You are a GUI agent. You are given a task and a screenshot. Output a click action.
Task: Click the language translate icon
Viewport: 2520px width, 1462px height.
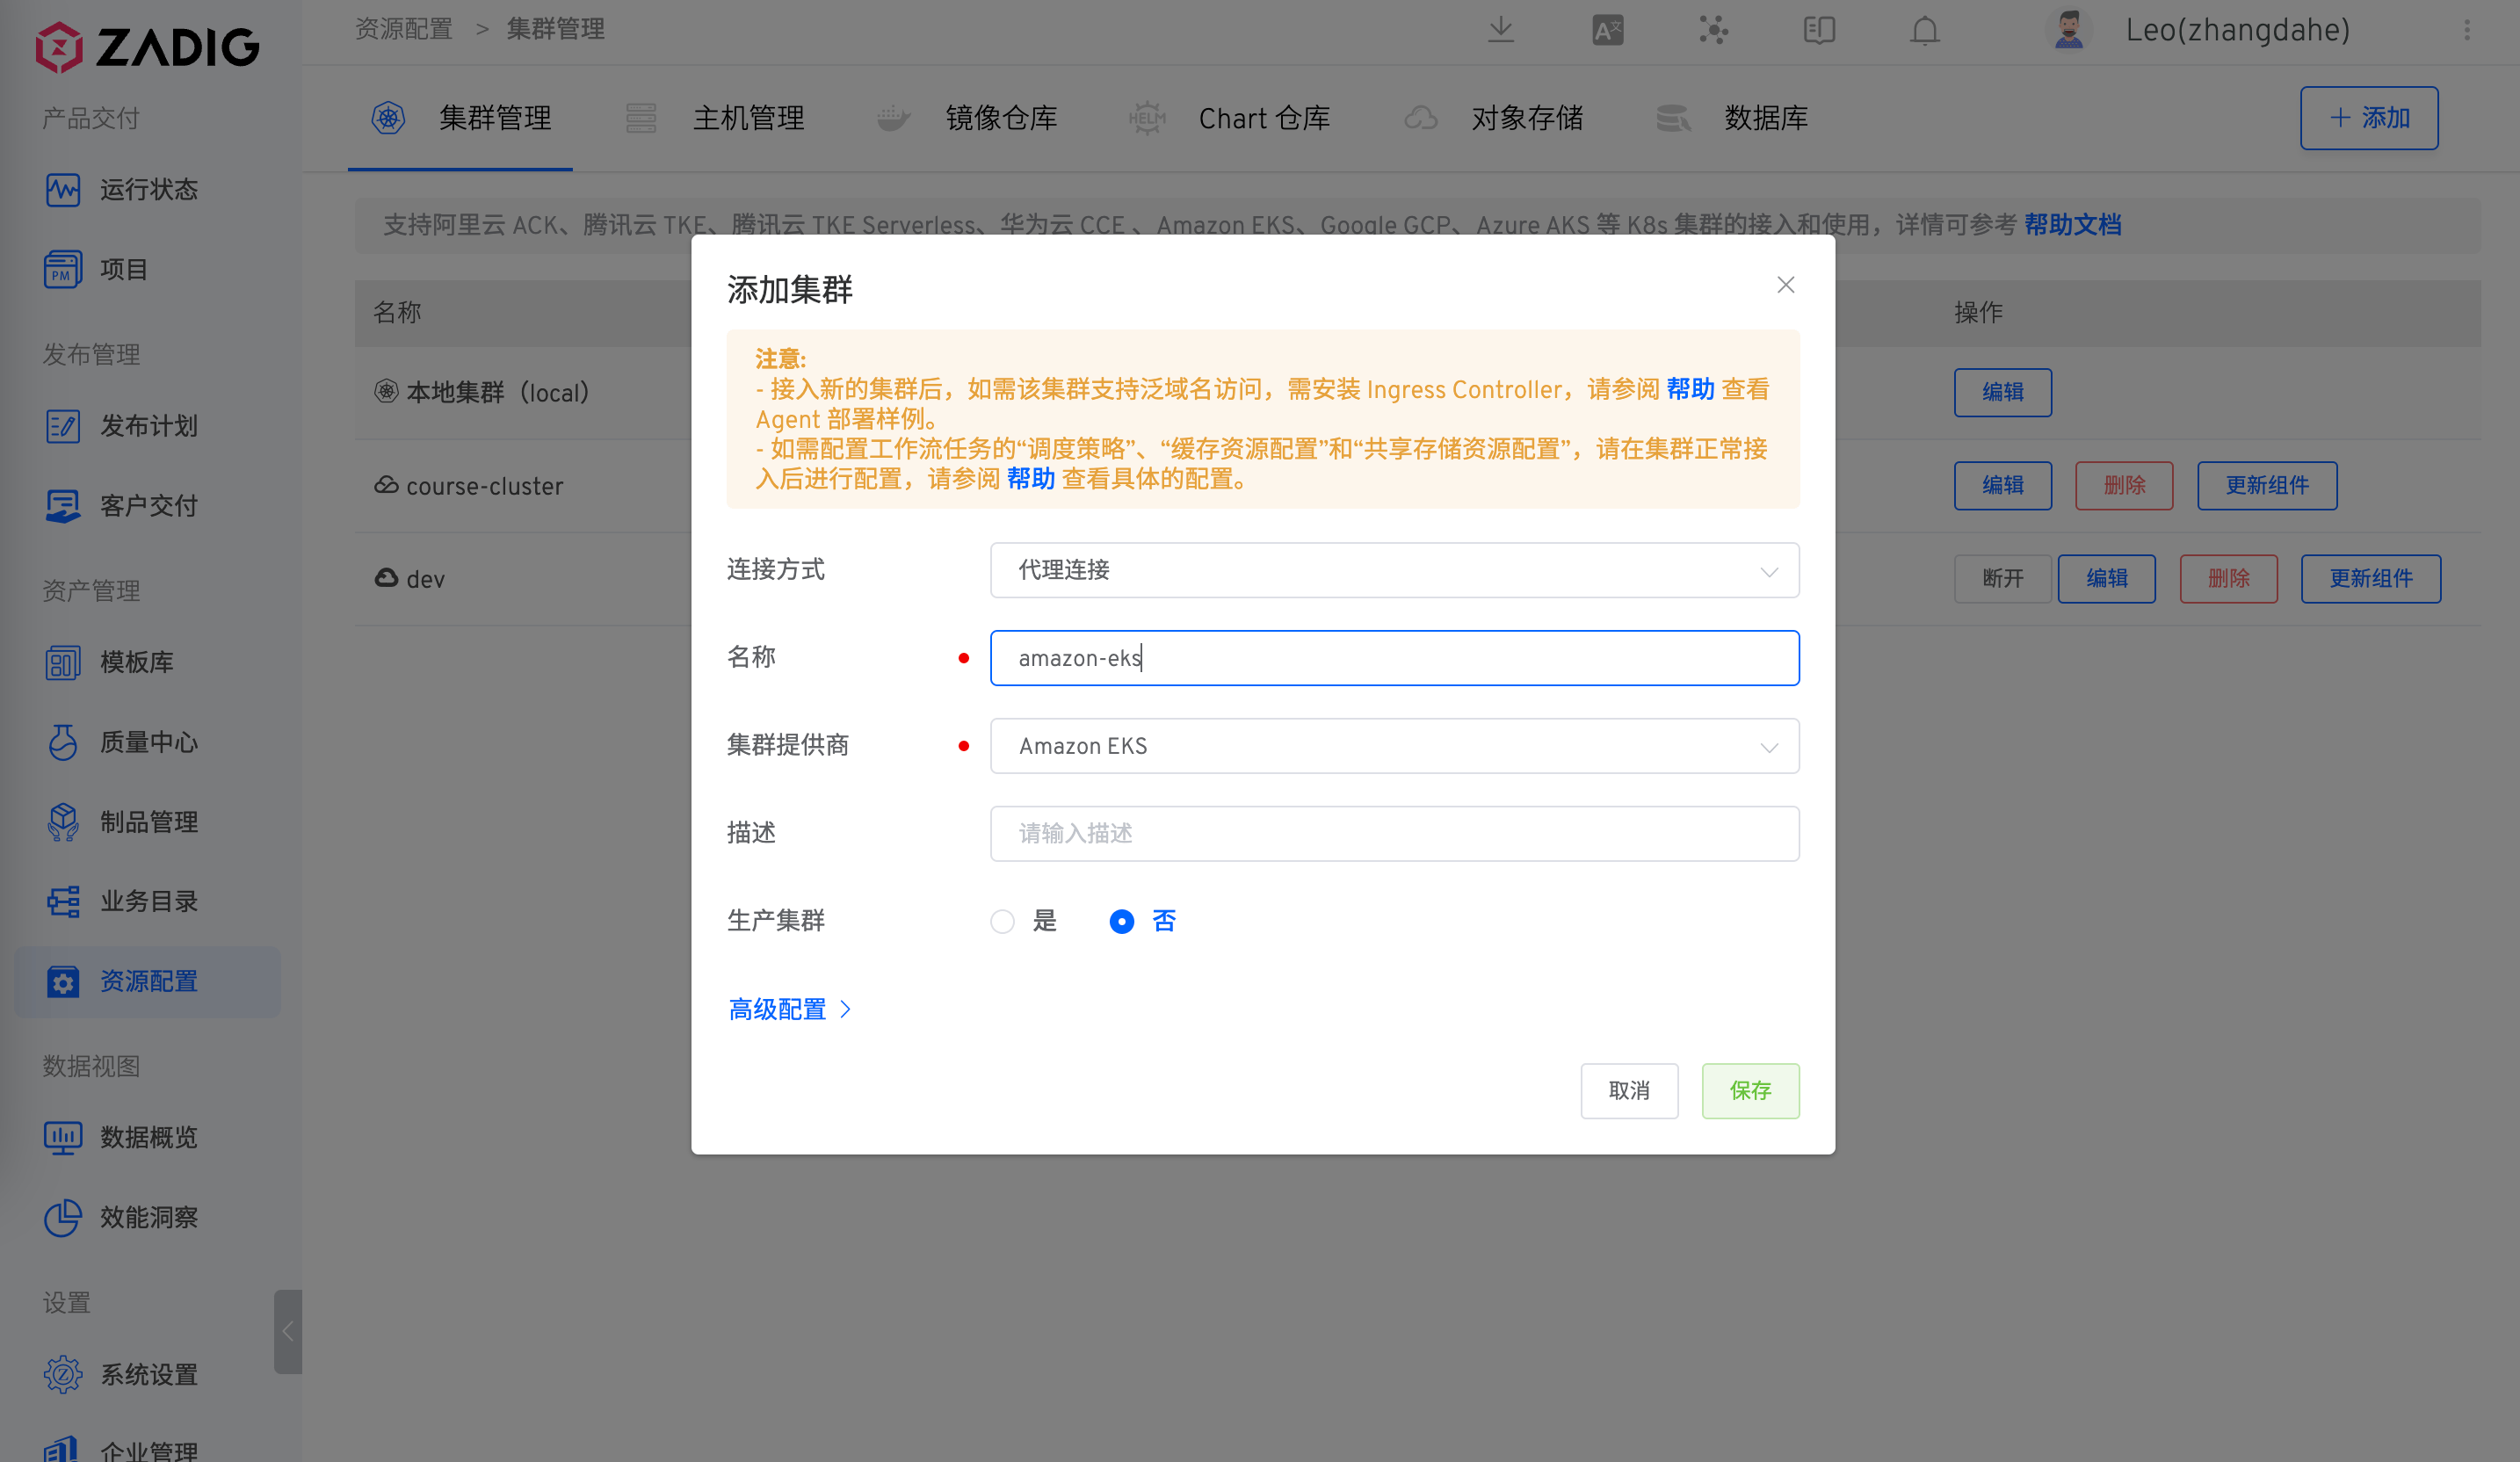tap(1608, 30)
